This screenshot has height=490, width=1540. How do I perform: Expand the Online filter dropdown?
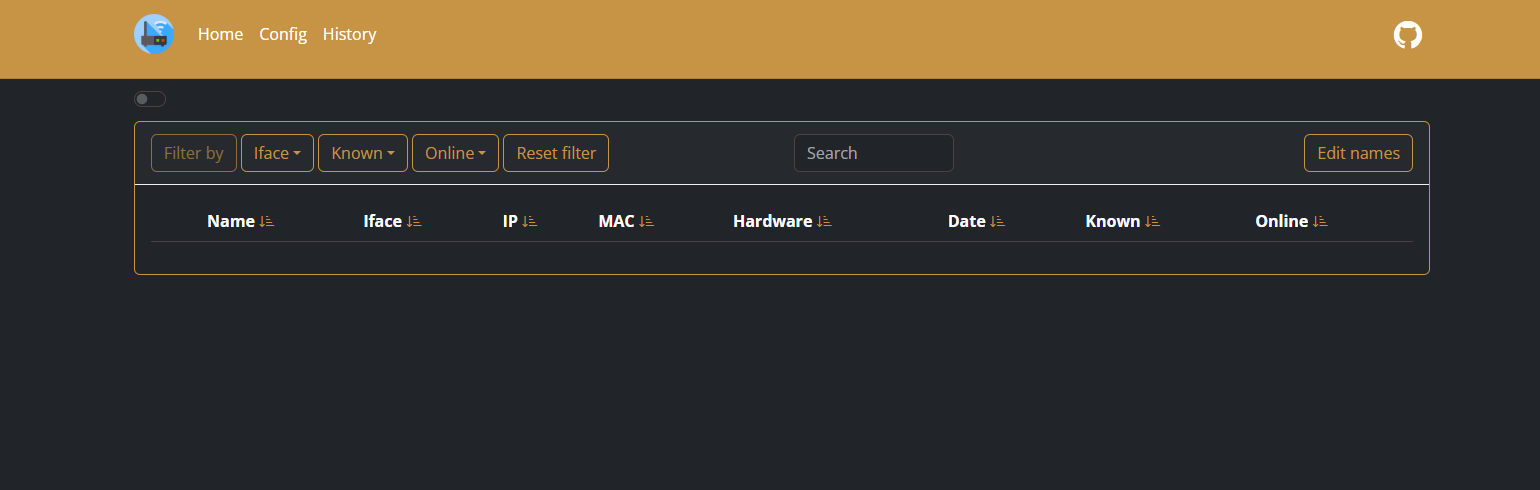click(455, 153)
